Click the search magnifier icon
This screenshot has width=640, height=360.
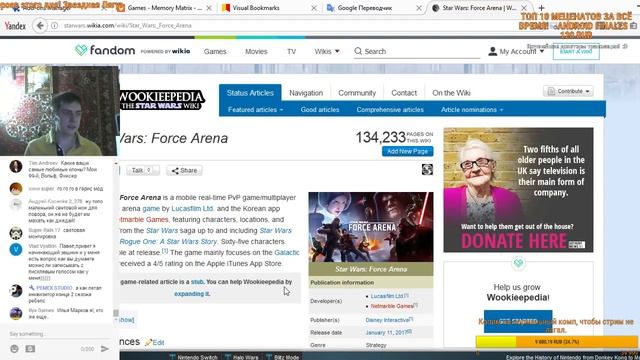click(358, 51)
